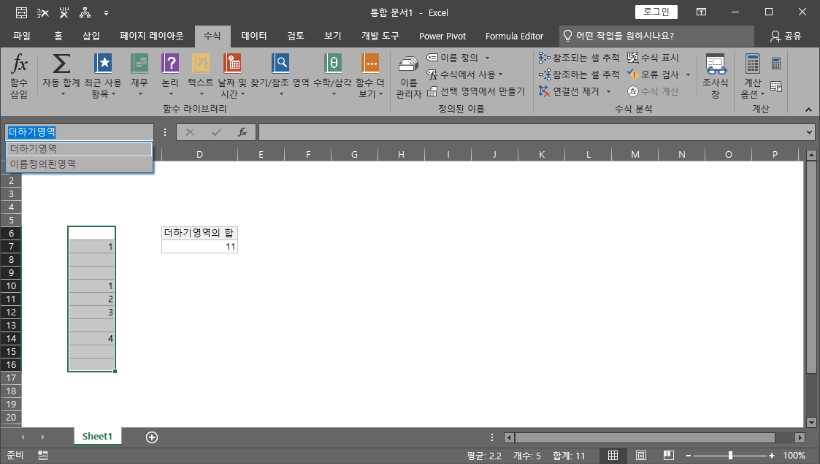This screenshot has width=820, height=464.
Task: Click the Sheet1 tab
Action: point(97,436)
